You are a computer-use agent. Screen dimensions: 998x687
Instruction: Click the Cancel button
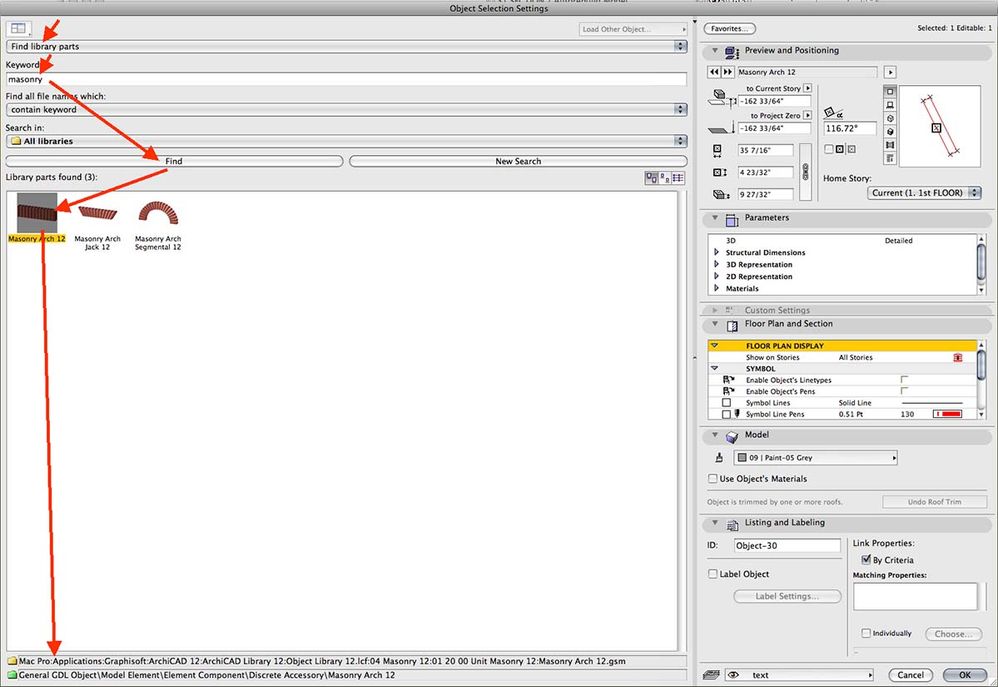(x=911, y=676)
